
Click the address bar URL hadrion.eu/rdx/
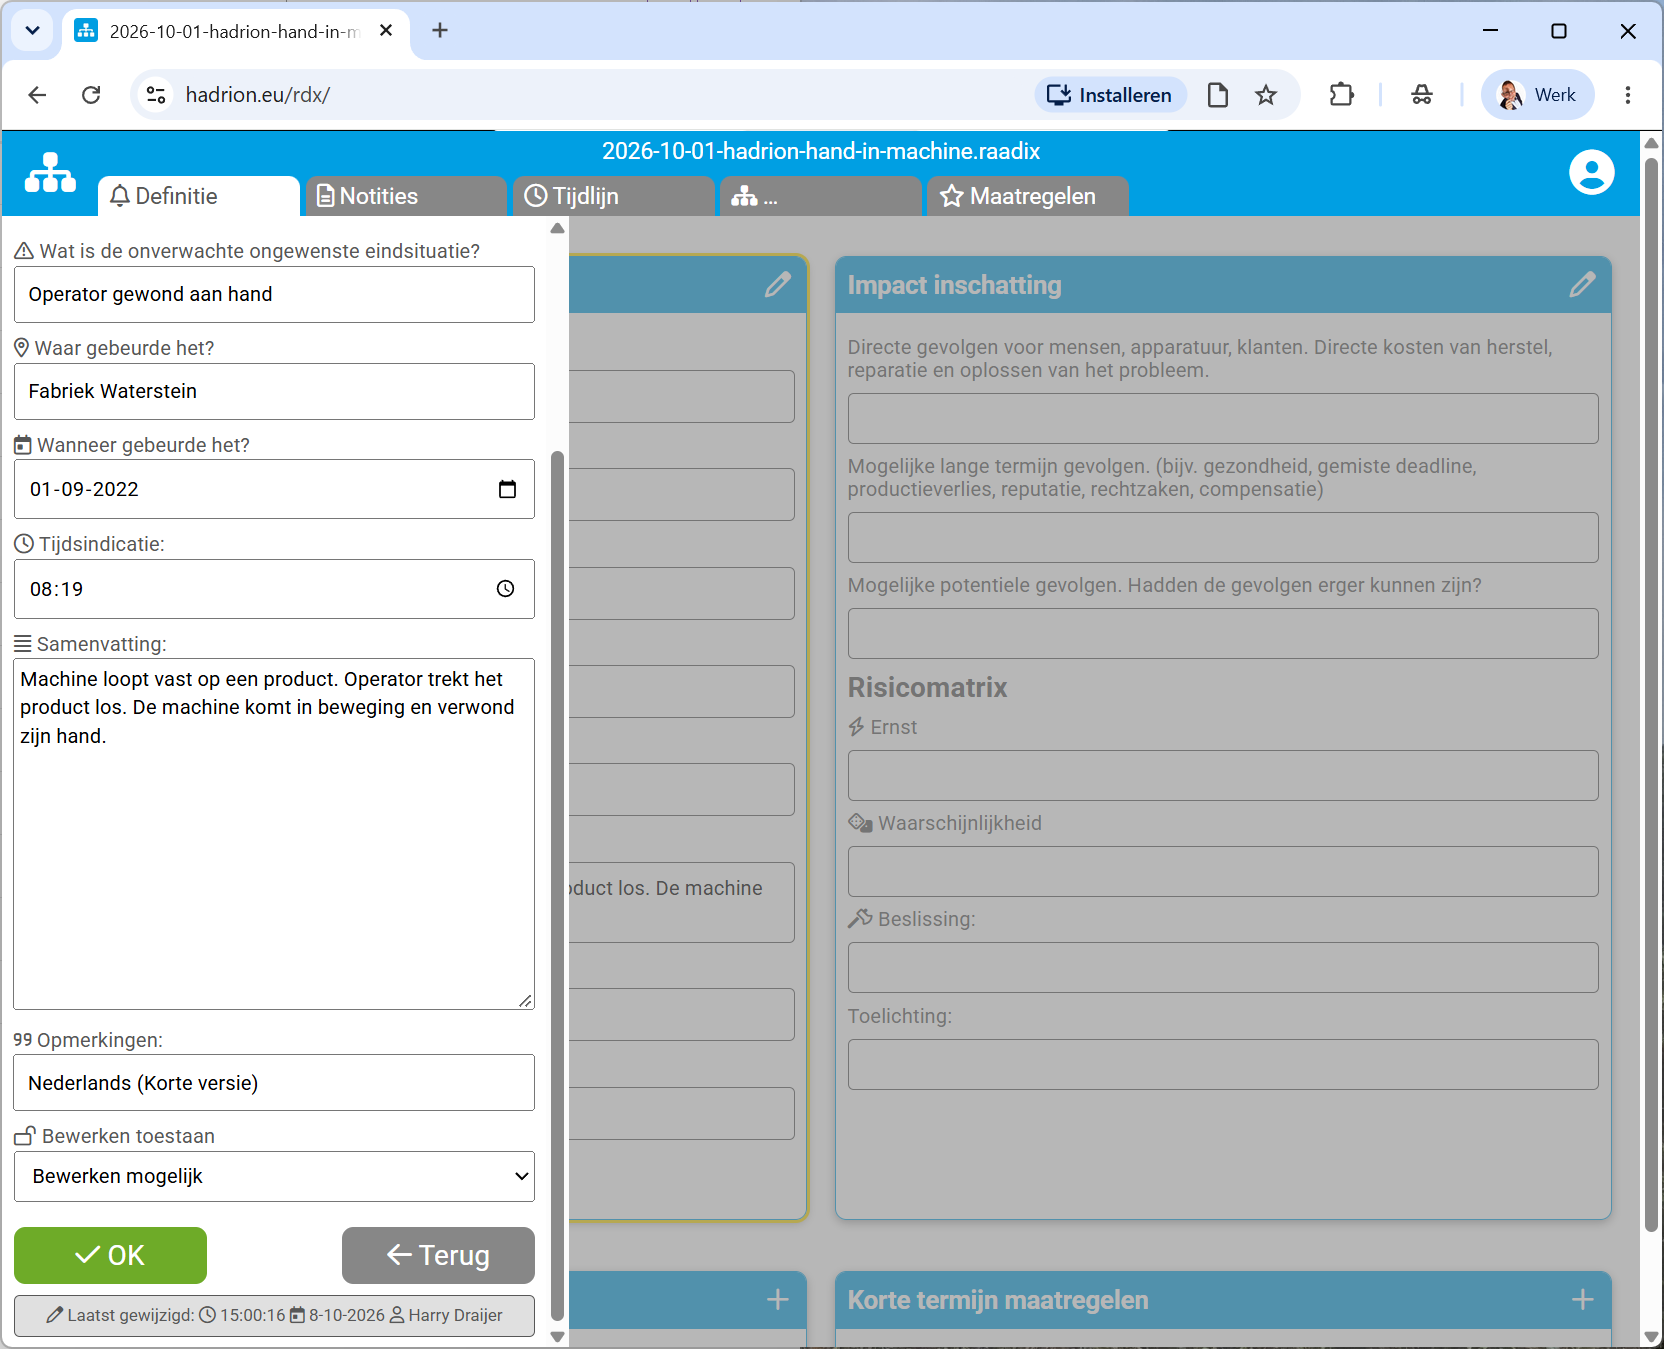(x=258, y=95)
